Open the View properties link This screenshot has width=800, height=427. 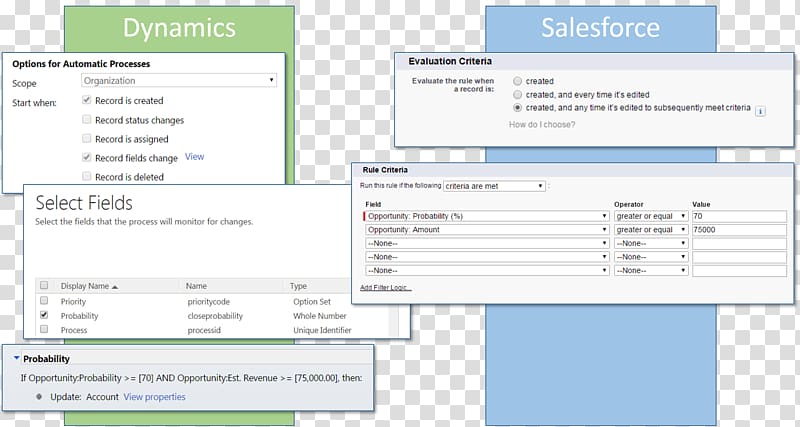pyautogui.click(x=155, y=396)
